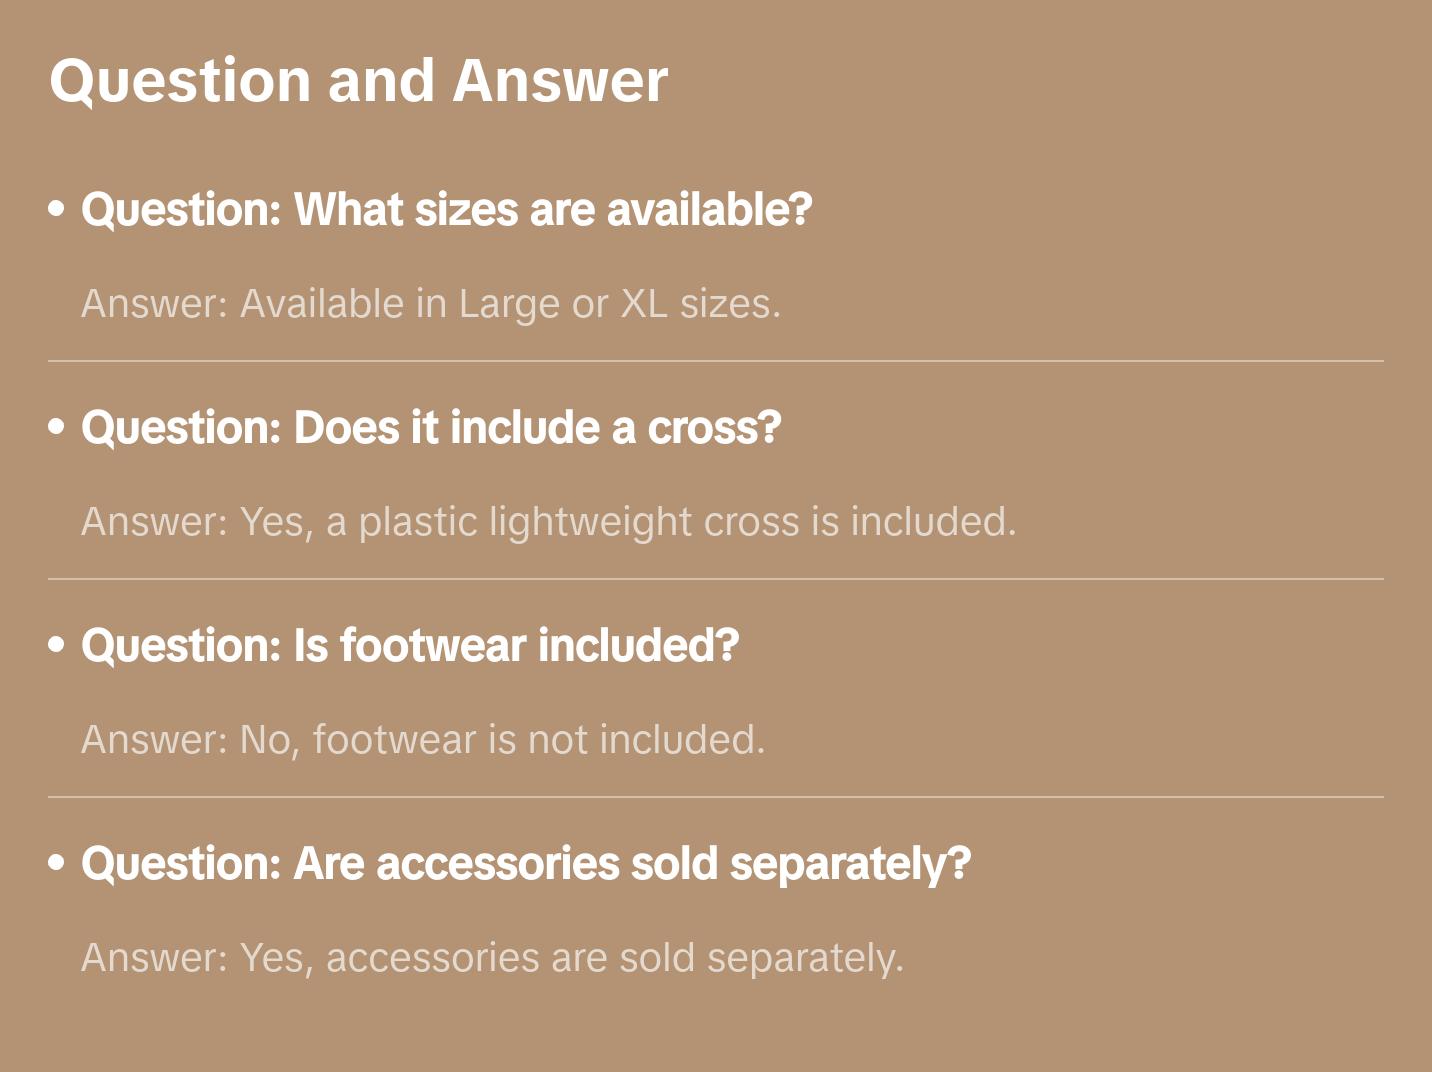Click the bullet beside the footwear question
1432x1072 pixels.
[x=57, y=645]
